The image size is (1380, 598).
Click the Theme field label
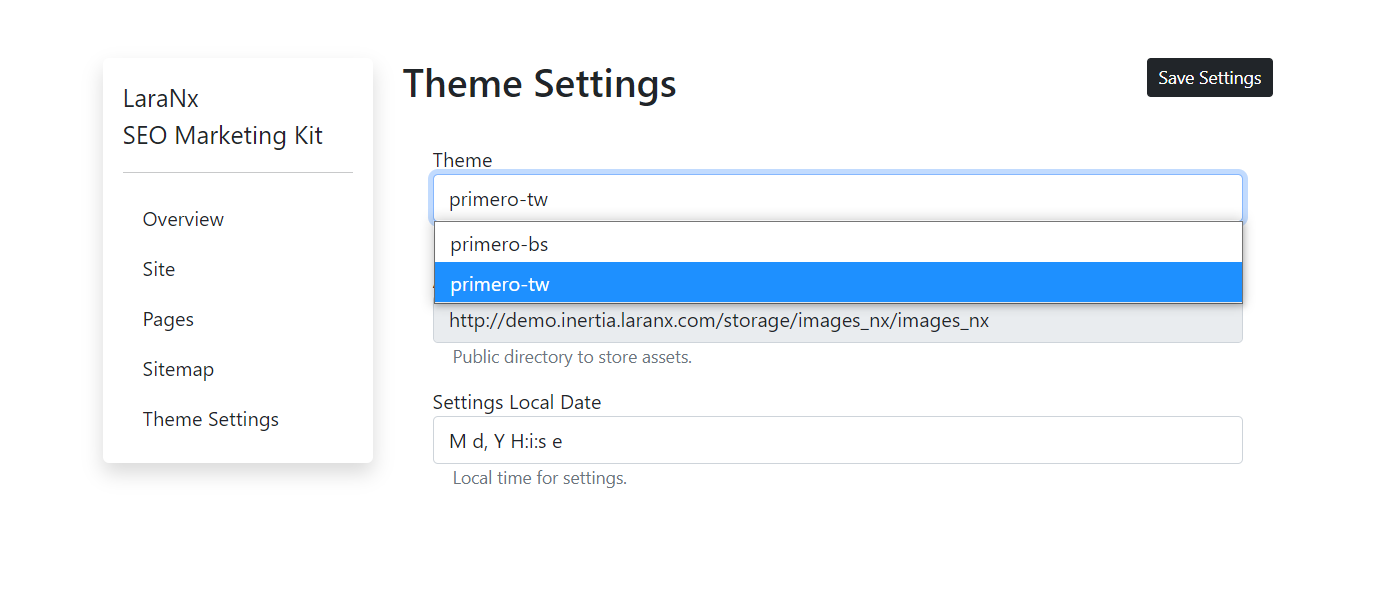click(x=462, y=160)
